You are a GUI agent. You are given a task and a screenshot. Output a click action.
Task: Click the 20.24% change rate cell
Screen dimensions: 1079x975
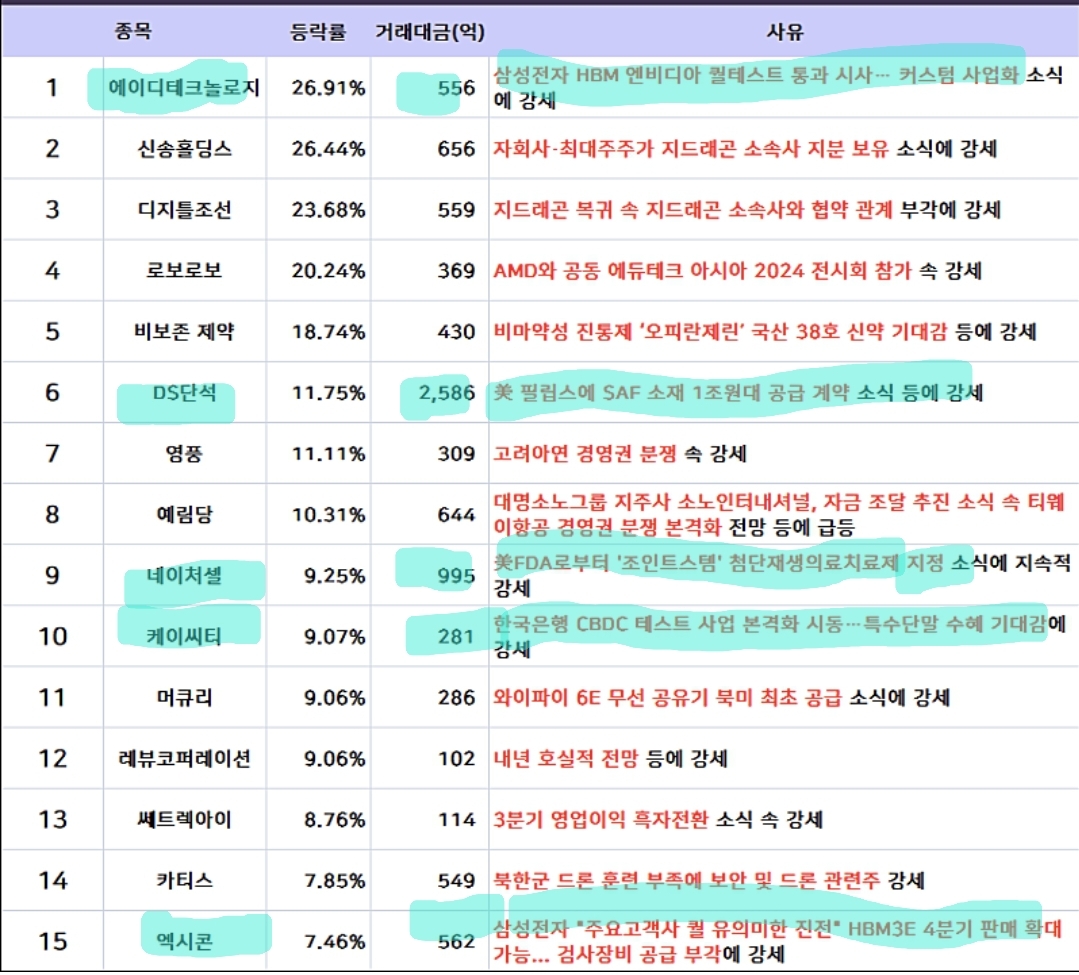(328, 271)
